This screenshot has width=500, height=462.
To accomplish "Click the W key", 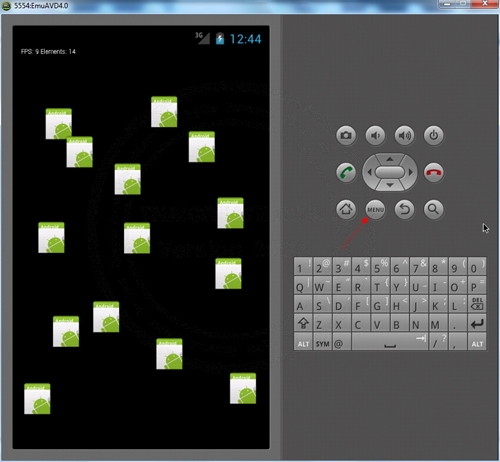I will [x=322, y=285].
